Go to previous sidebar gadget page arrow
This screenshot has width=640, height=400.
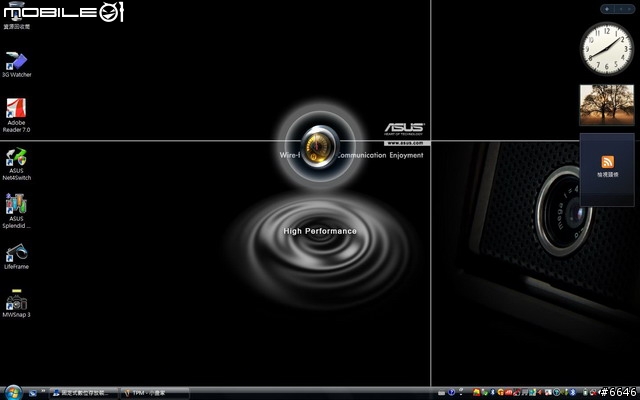pos(621,9)
